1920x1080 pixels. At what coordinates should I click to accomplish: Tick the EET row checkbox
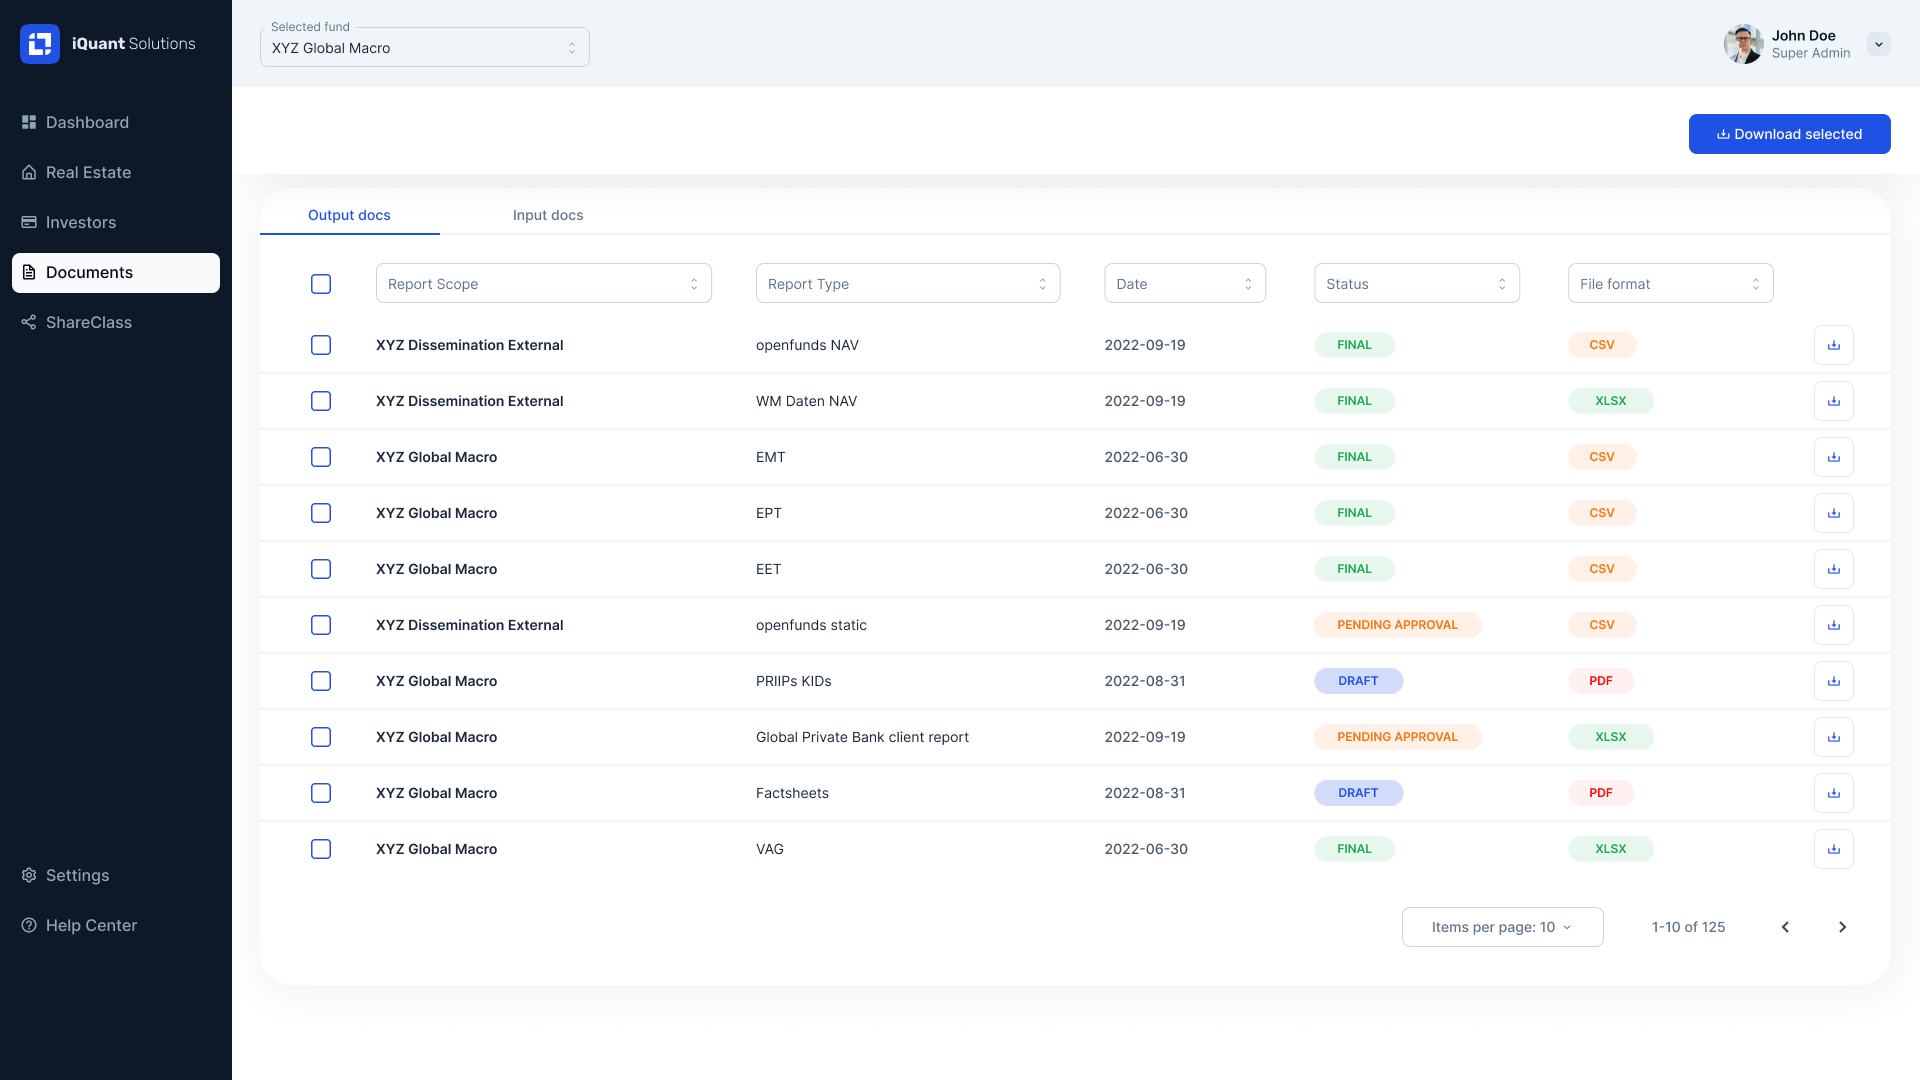(321, 569)
